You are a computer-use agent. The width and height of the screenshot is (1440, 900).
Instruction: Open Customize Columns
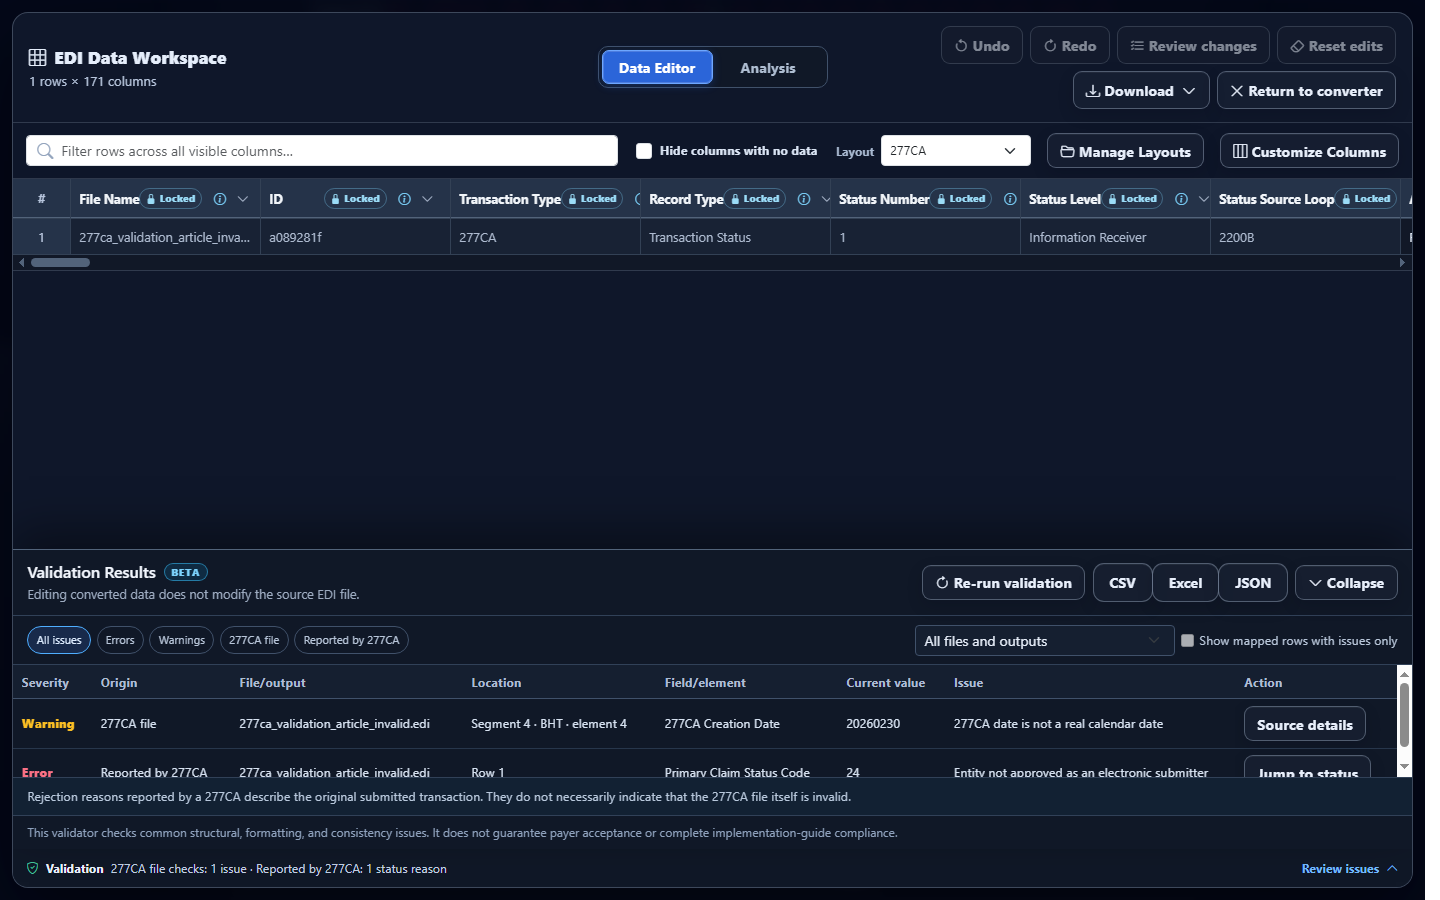coord(1309,152)
